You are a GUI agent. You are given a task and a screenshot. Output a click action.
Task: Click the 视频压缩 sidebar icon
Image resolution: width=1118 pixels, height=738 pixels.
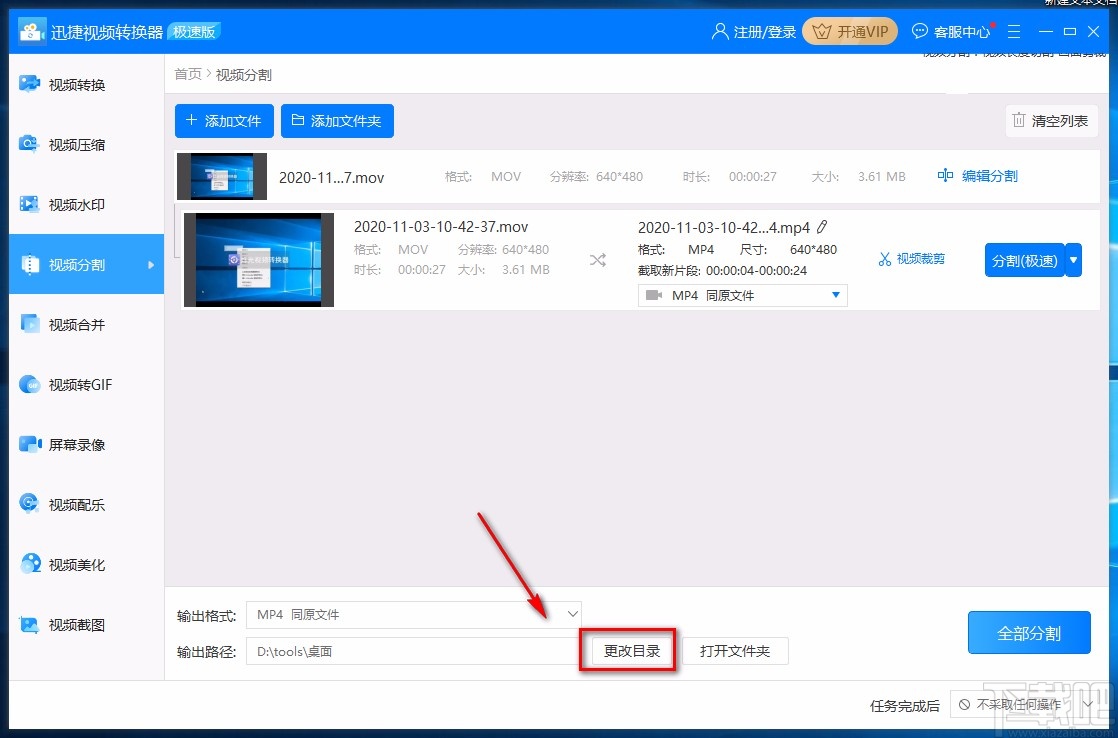coord(29,143)
